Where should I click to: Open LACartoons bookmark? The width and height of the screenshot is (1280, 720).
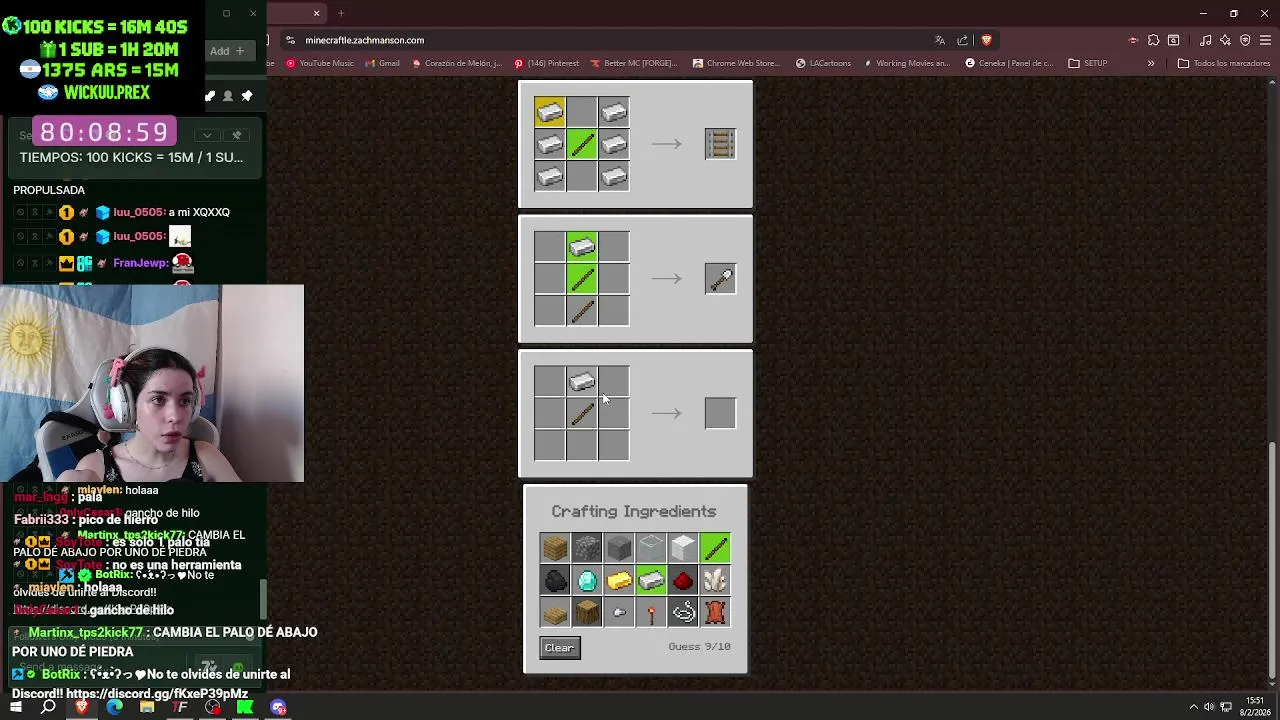pyautogui.click(x=824, y=63)
